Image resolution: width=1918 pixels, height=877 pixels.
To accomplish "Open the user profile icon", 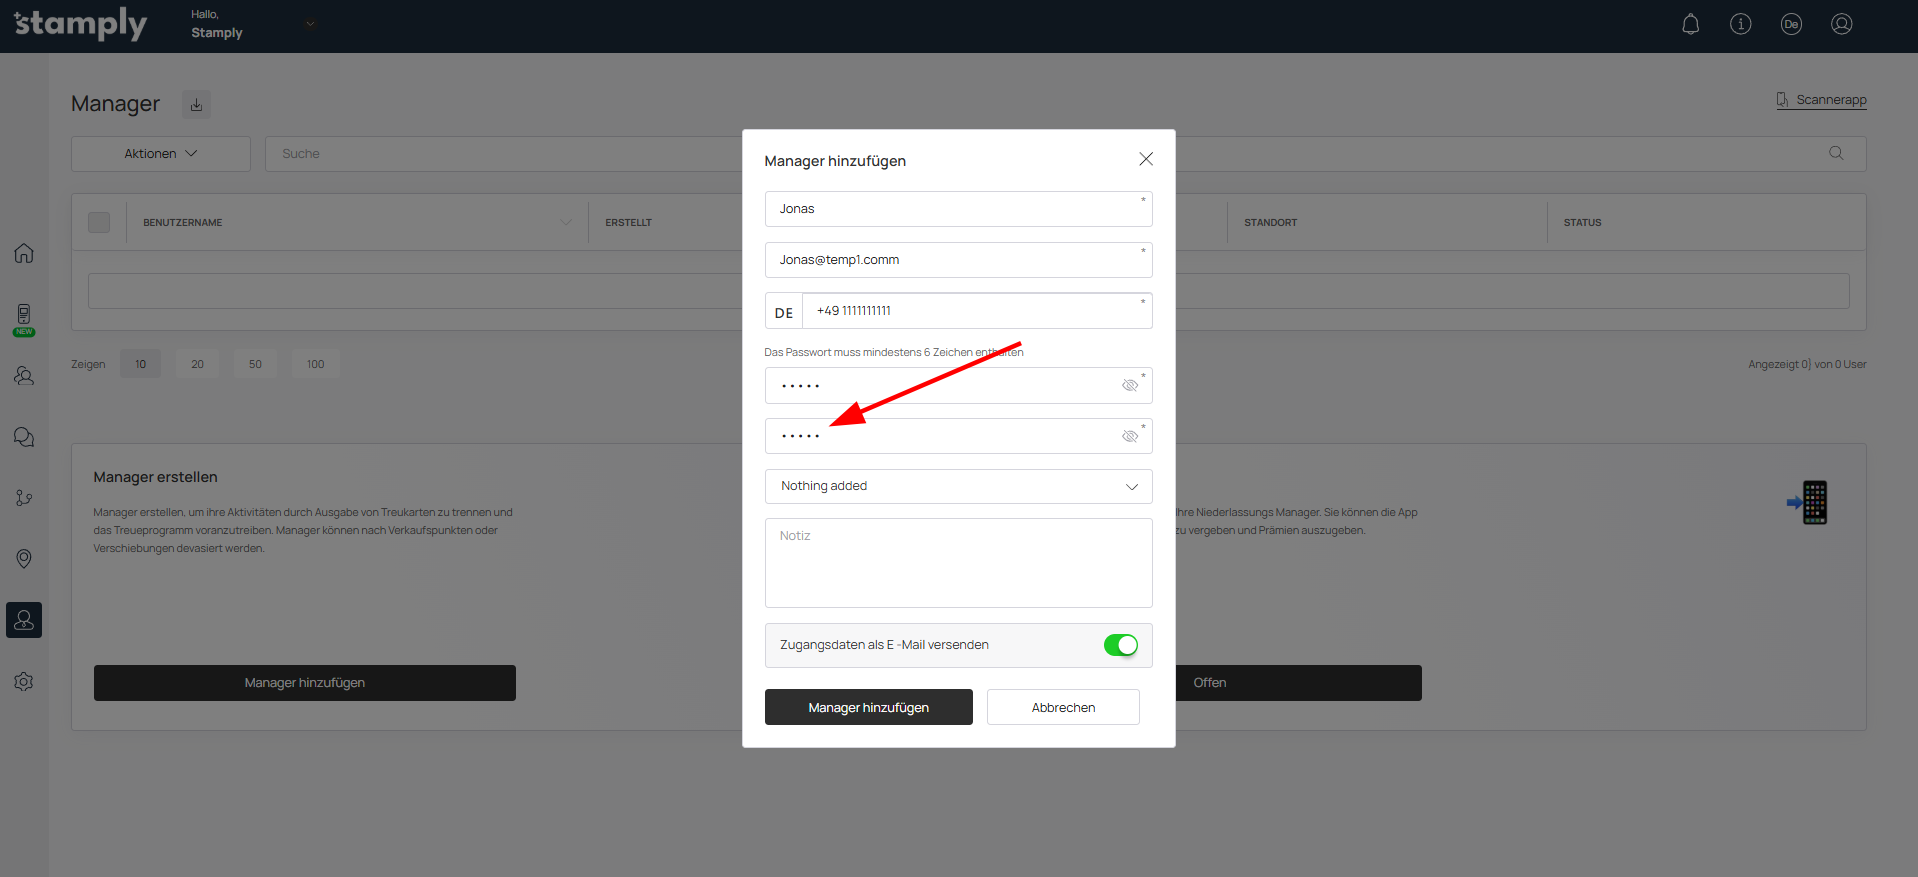I will [x=1841, y=24].
